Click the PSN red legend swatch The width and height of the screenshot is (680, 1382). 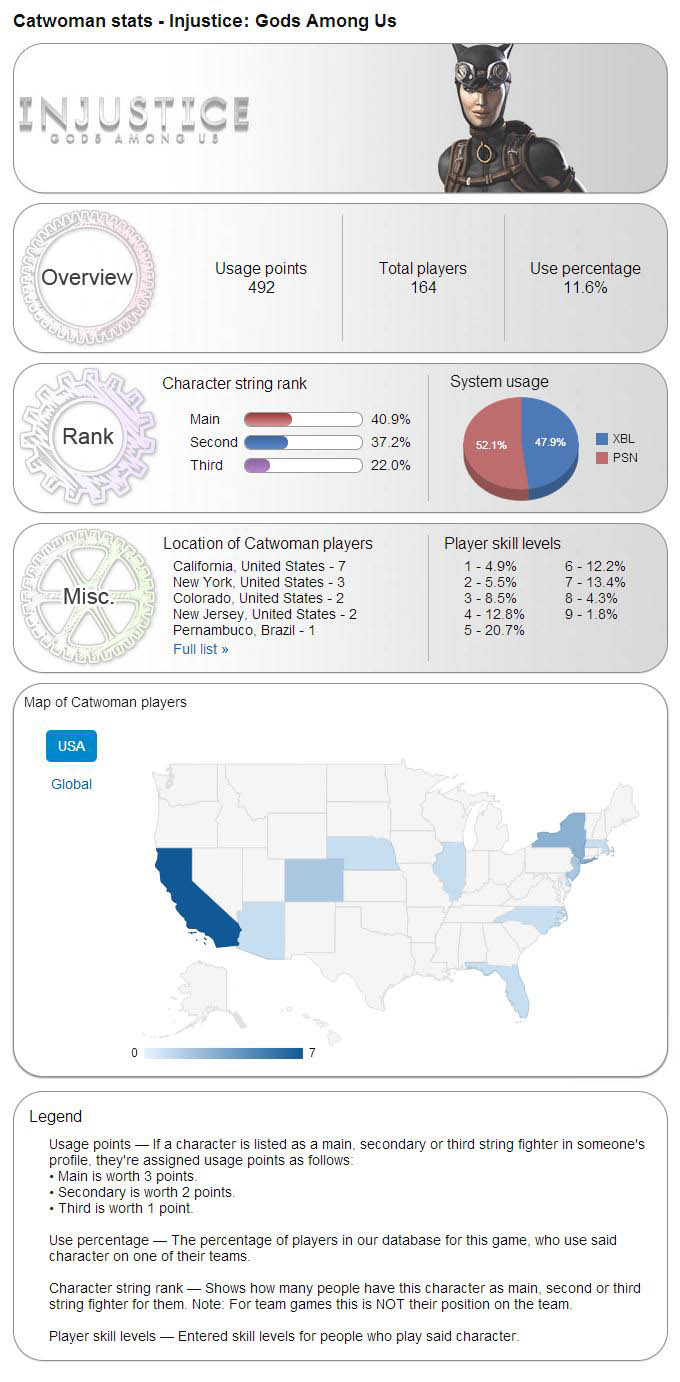click(x=602, y=458)
